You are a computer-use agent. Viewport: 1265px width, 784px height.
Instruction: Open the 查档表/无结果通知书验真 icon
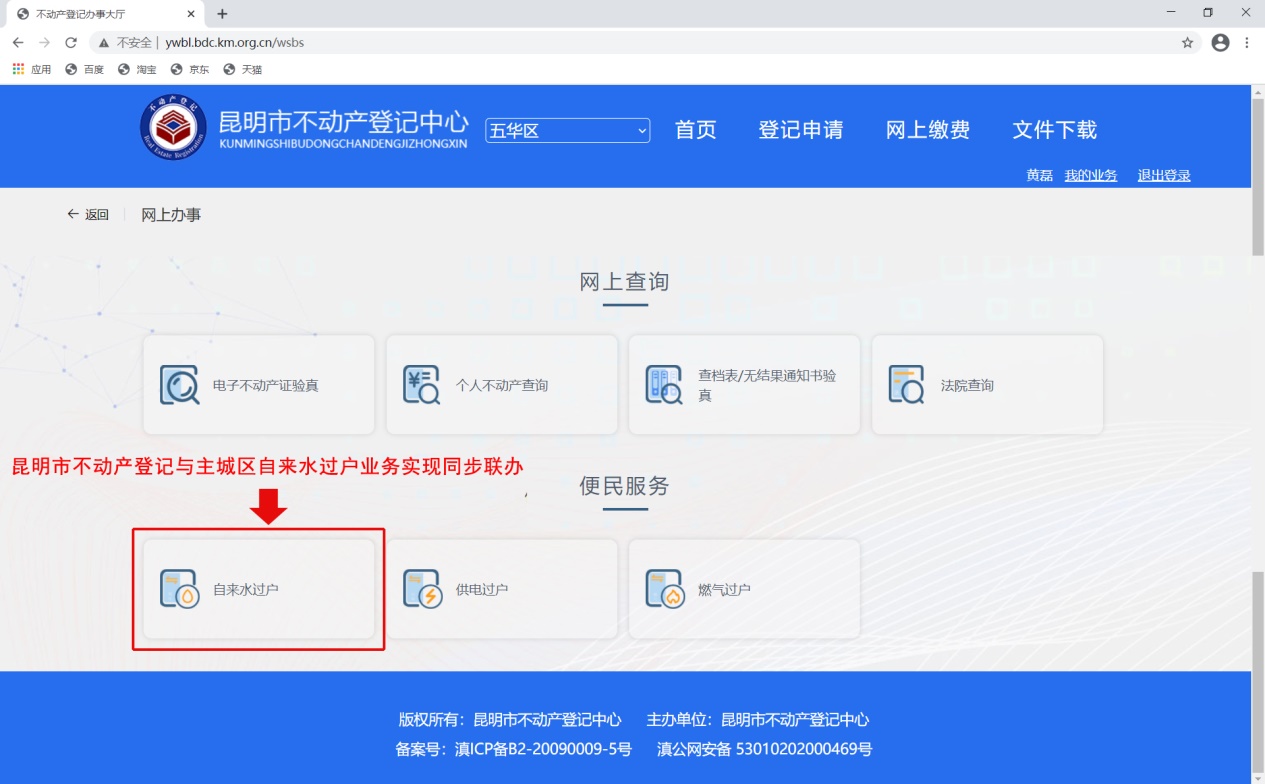coord(664,385)
